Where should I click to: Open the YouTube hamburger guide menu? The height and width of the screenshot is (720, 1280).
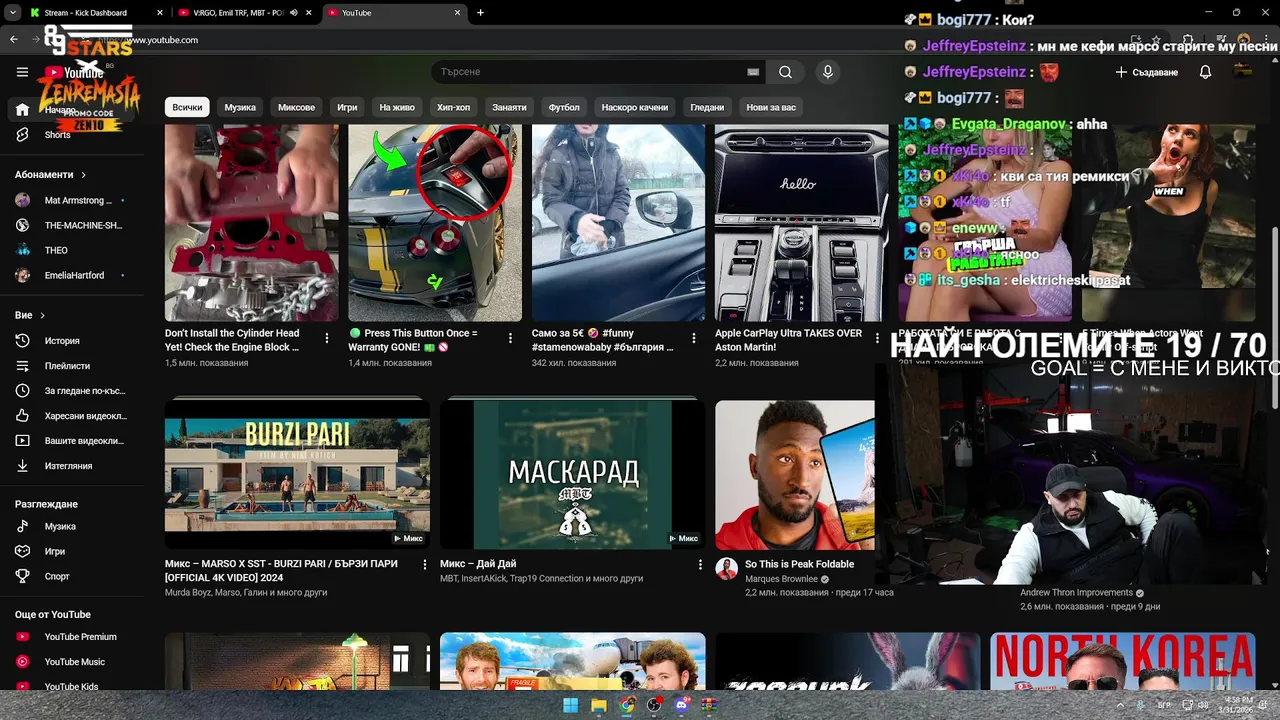click(22, 72)
